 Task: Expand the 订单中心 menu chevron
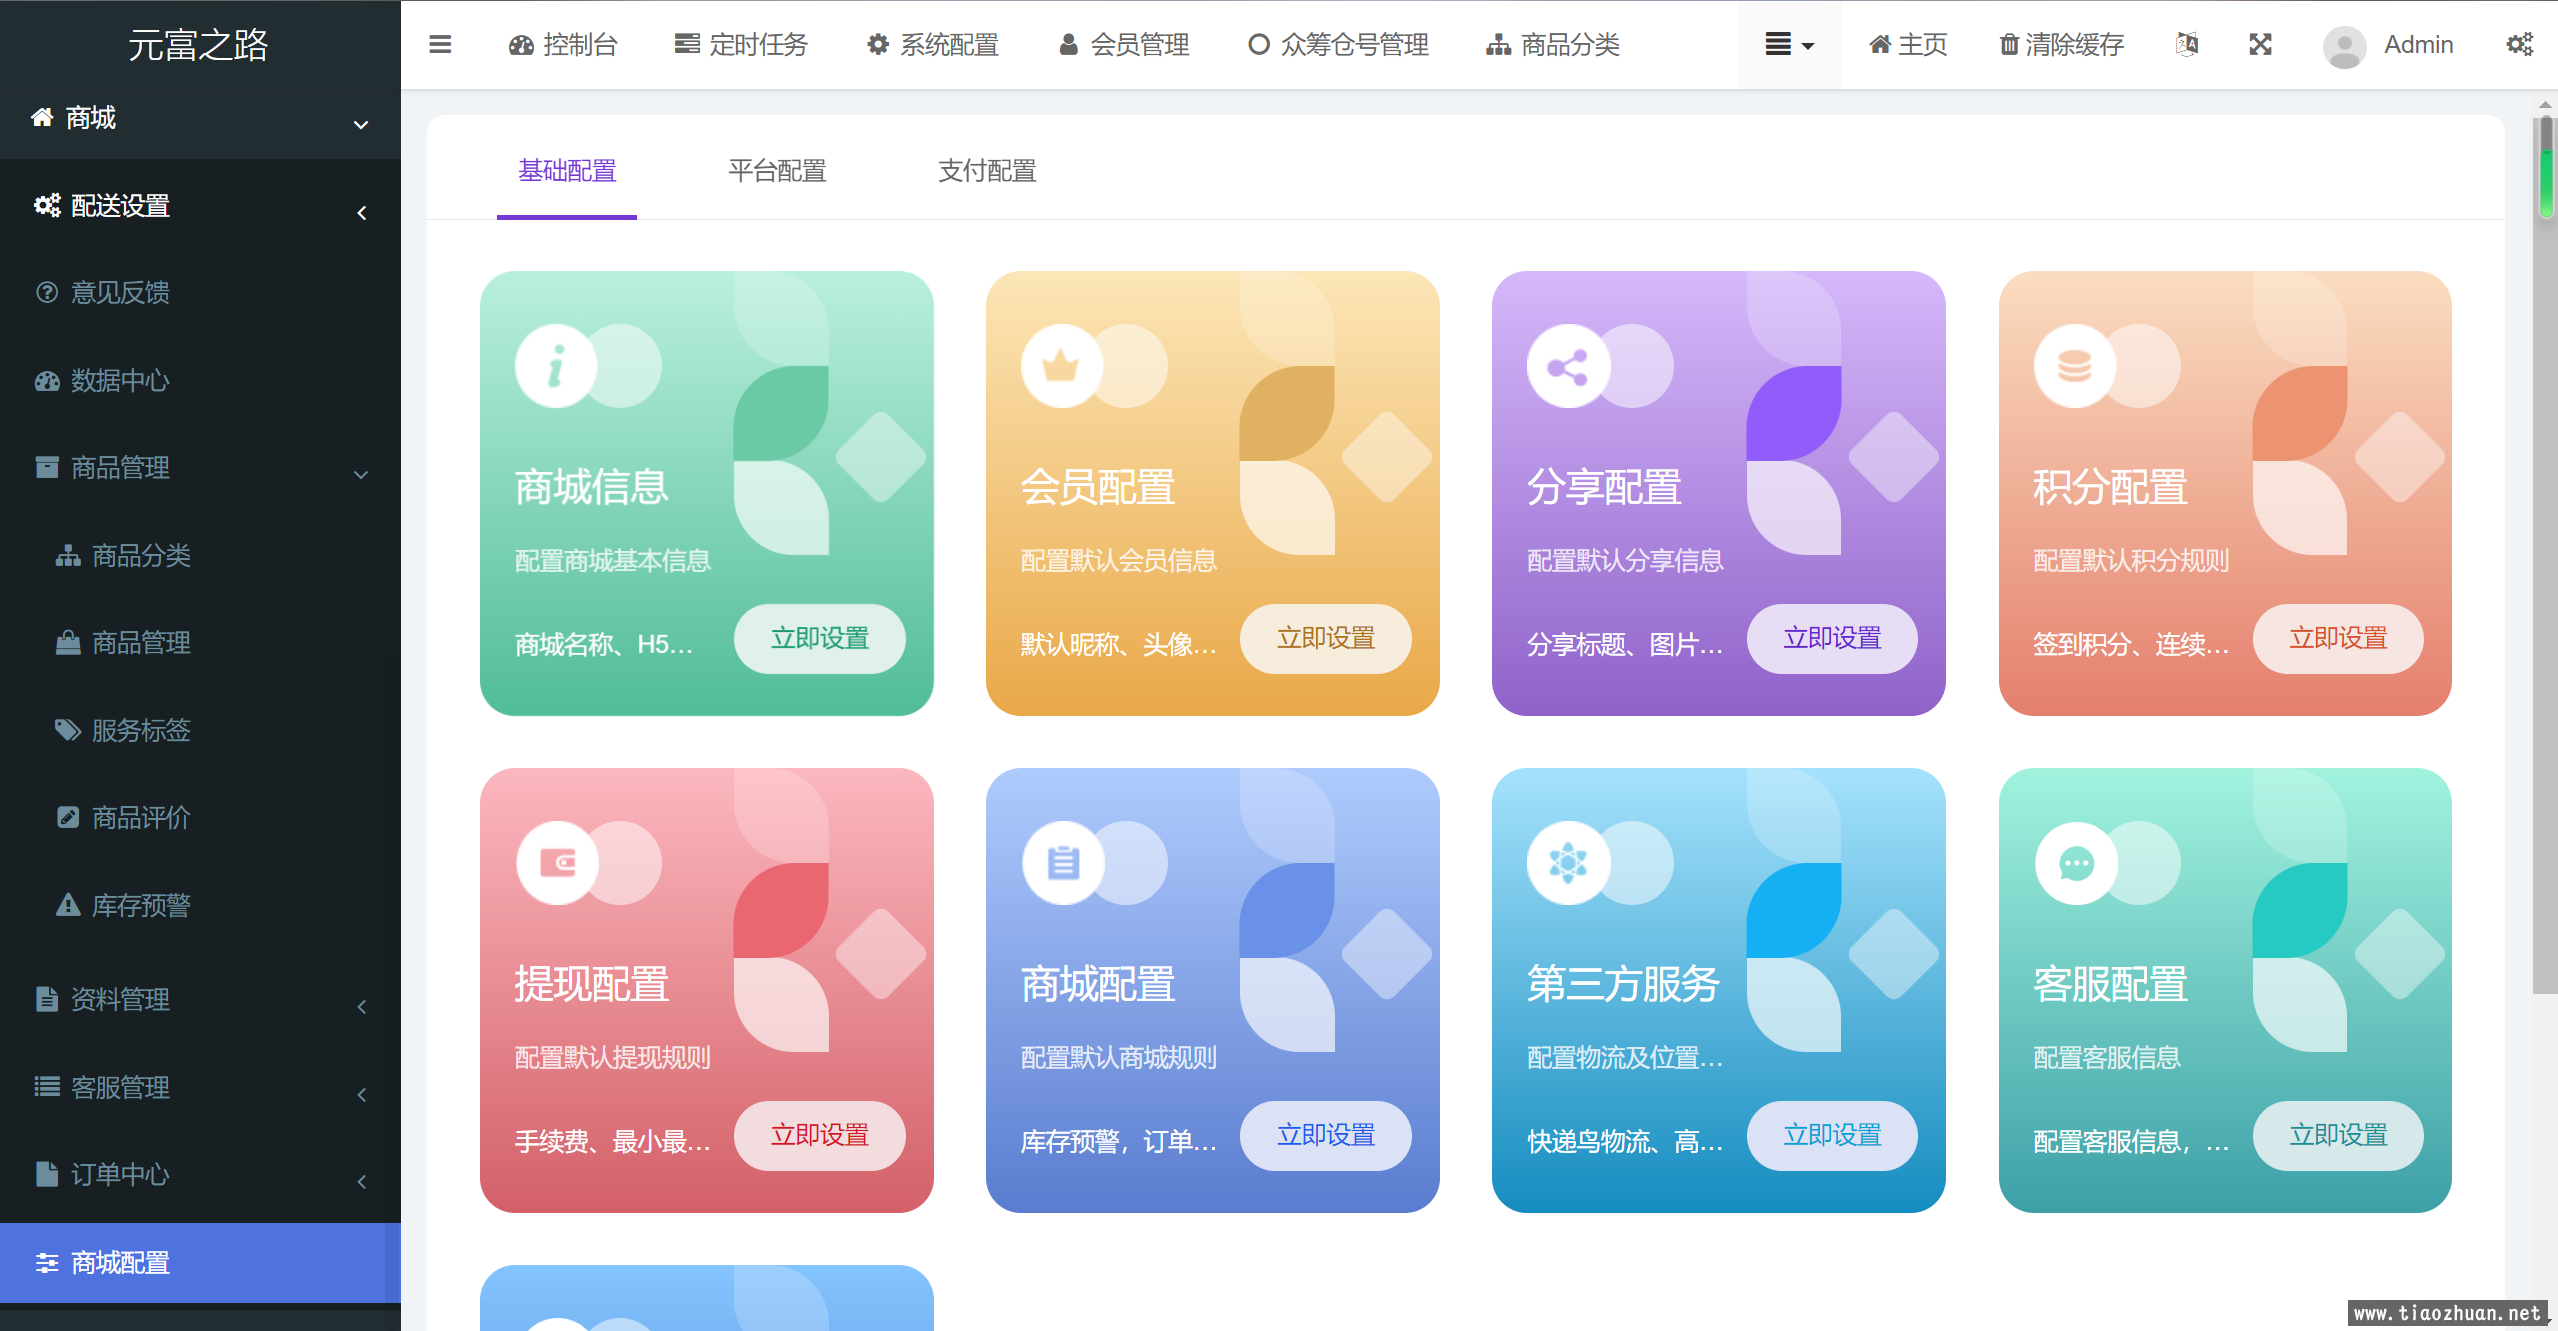362,1182
